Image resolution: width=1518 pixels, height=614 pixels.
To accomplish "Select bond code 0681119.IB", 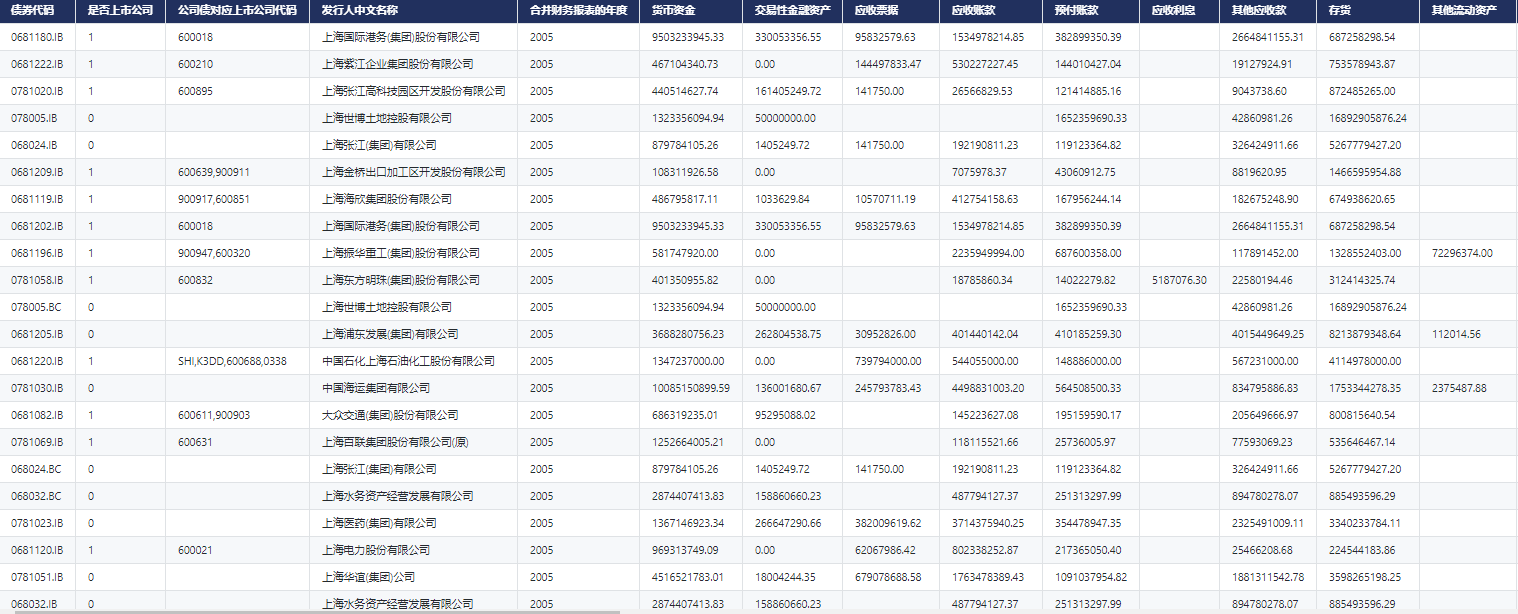I will pos(37,199).
